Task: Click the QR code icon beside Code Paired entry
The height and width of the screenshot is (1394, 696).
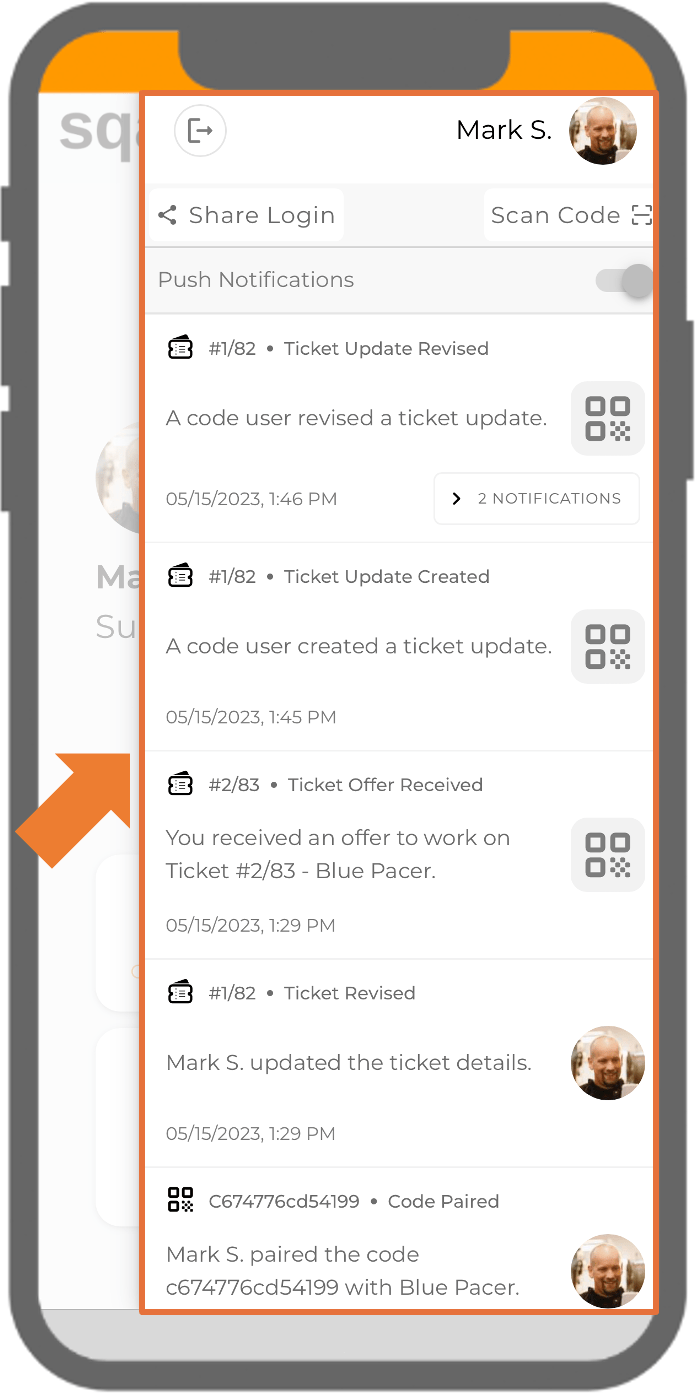Action: (x=180, y=1200)
